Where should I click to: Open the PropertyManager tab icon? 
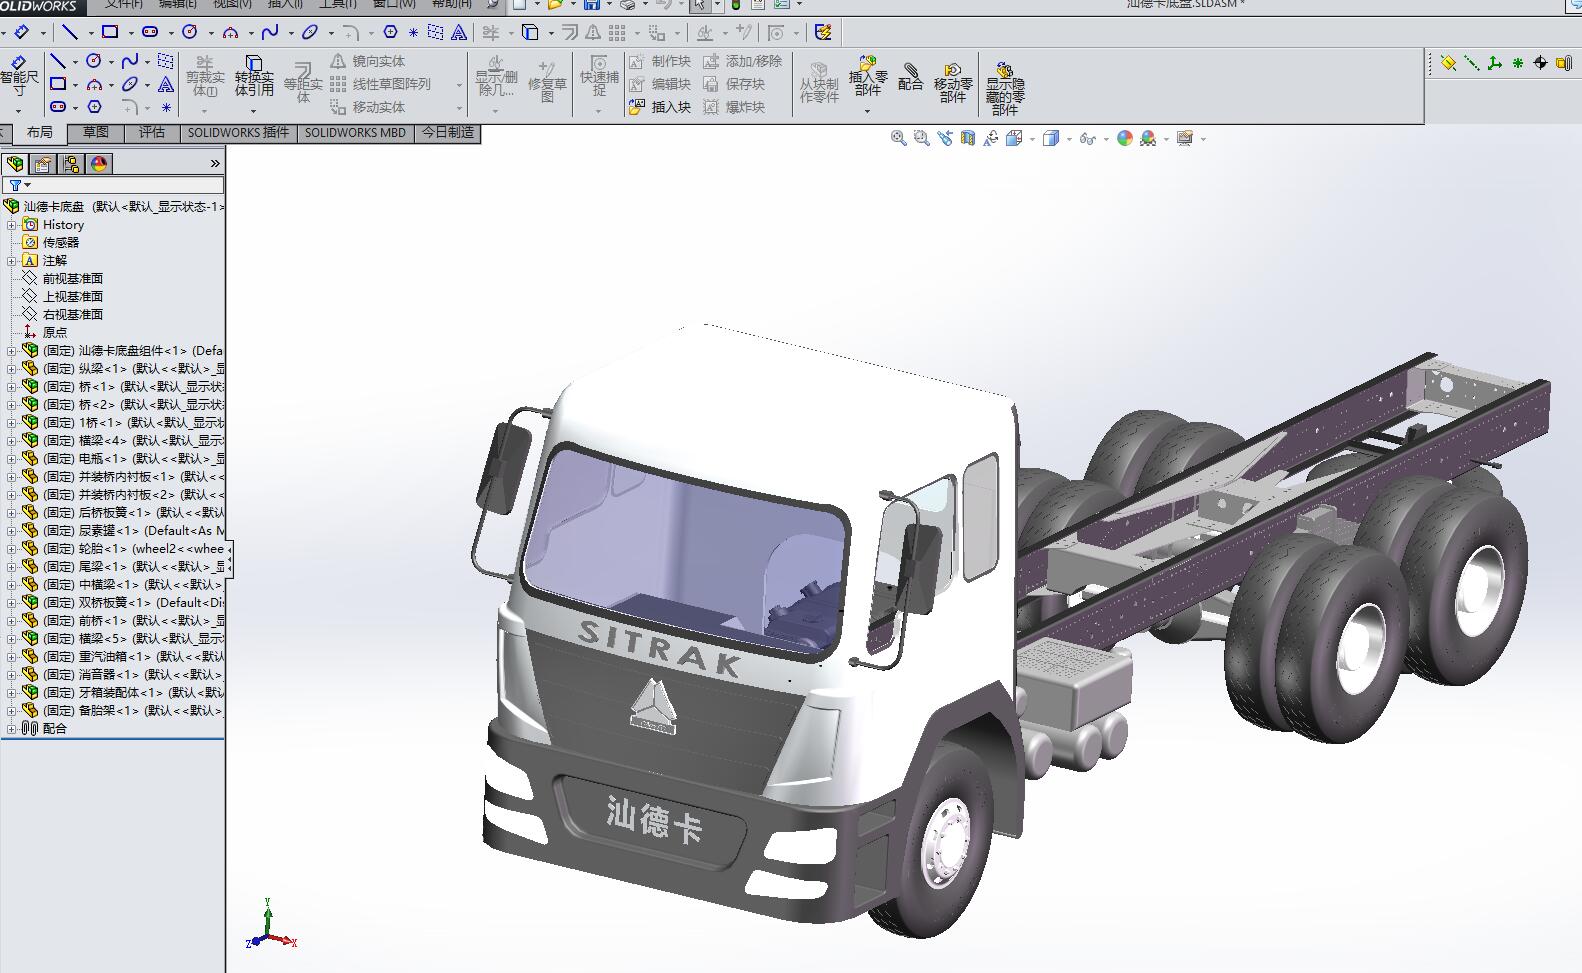click(x=43, y=164)
